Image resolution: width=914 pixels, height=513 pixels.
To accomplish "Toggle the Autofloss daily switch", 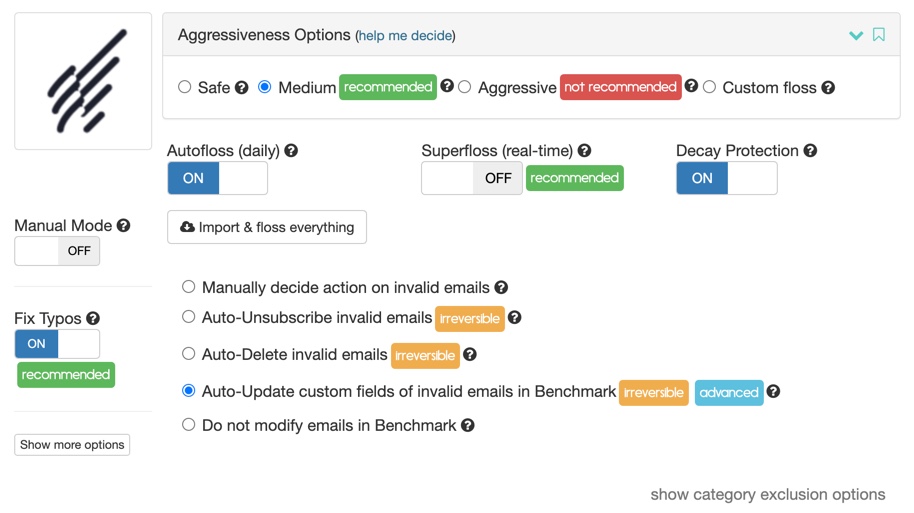I will pyautogui.click(x=217, y=178).
